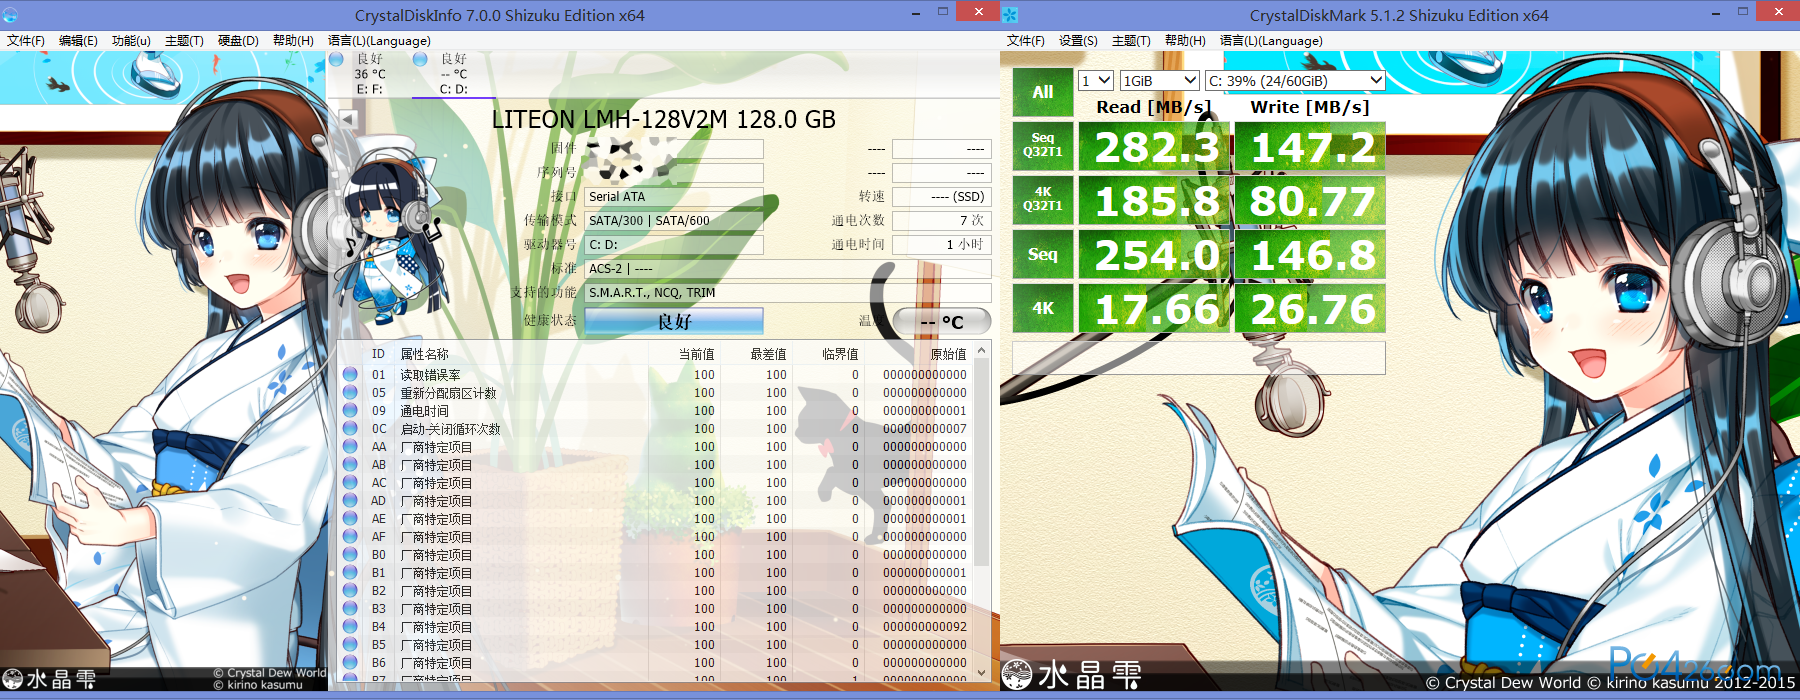Click status orb for attribute AB row

pos(350,464)
